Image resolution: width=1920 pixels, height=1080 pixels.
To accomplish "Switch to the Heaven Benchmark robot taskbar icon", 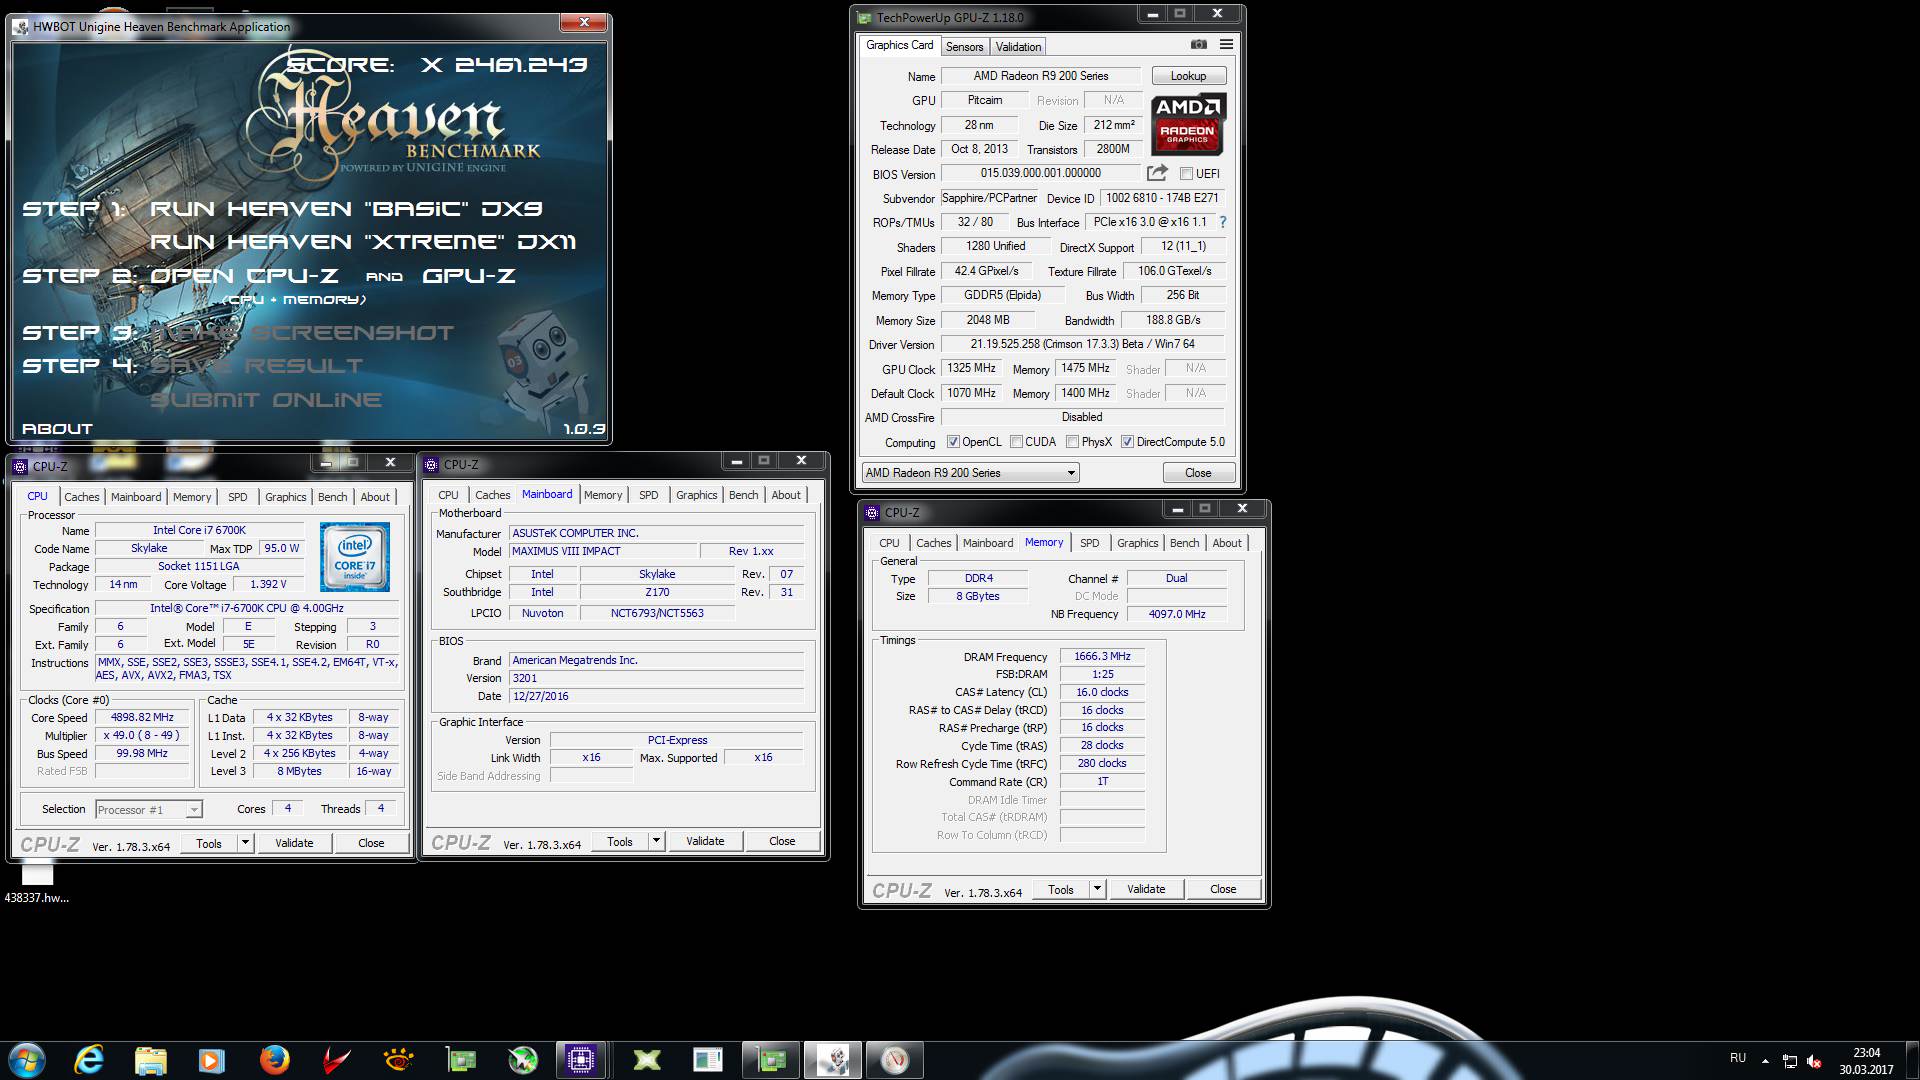I will tap(833, 1060).
